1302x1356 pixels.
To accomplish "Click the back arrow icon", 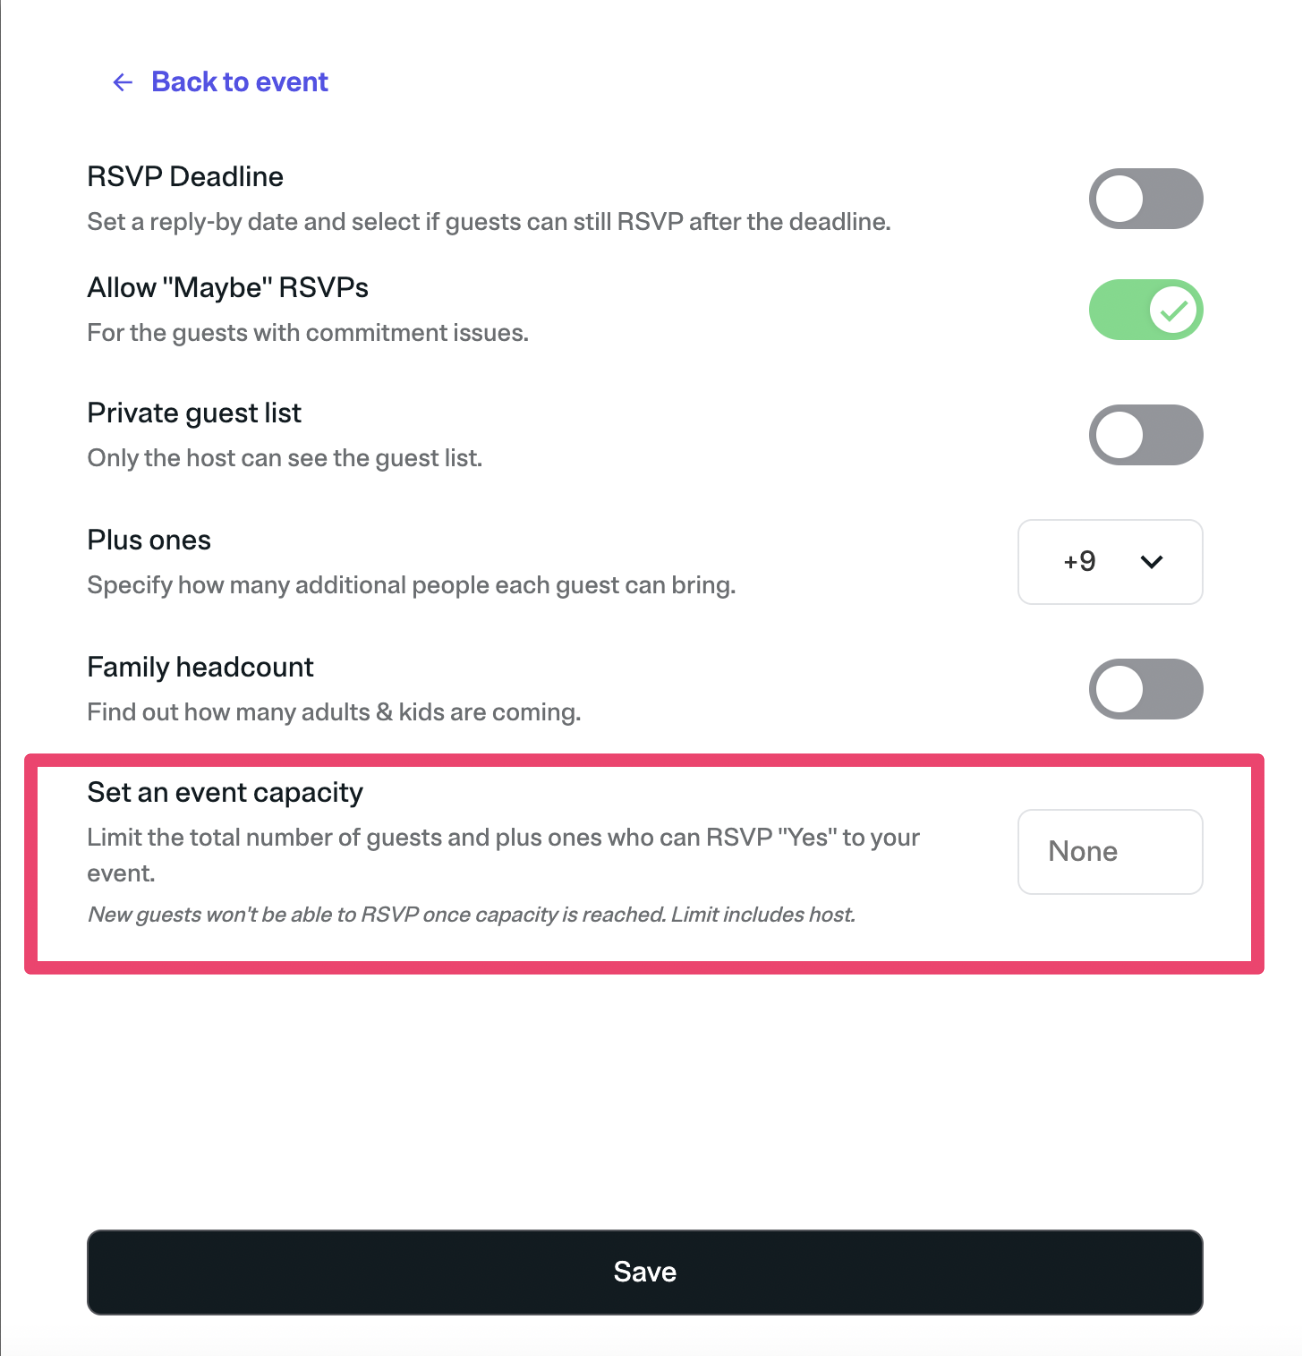I will [123, 82].
